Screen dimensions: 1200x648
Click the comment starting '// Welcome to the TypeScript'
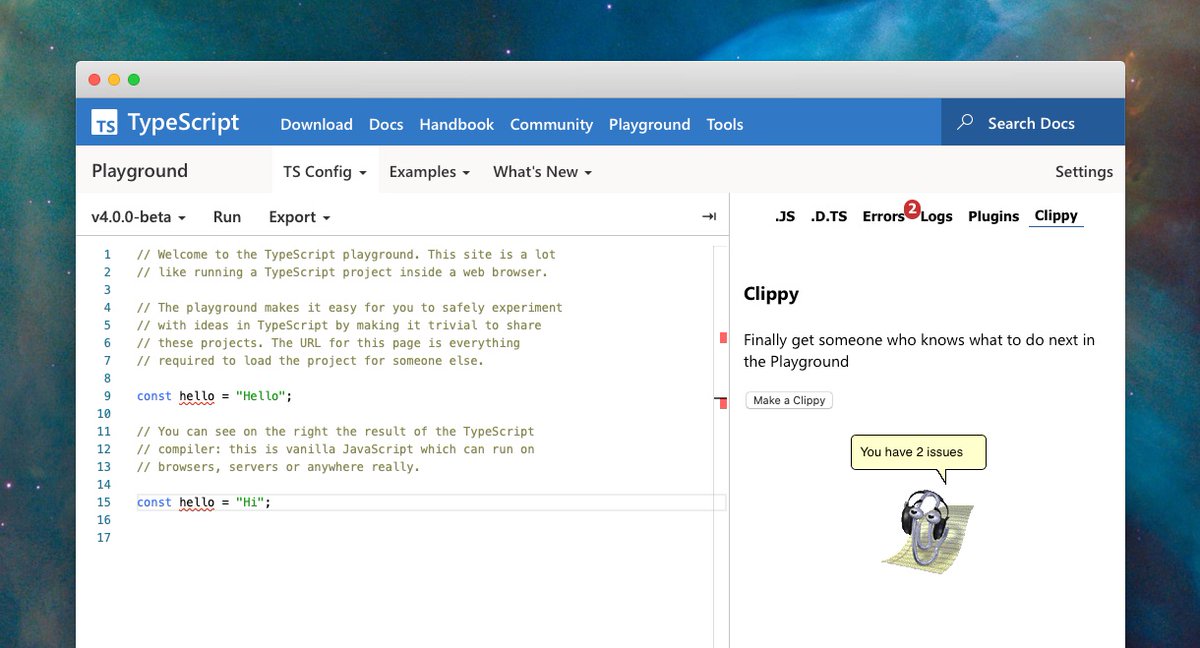coord(346,254)
